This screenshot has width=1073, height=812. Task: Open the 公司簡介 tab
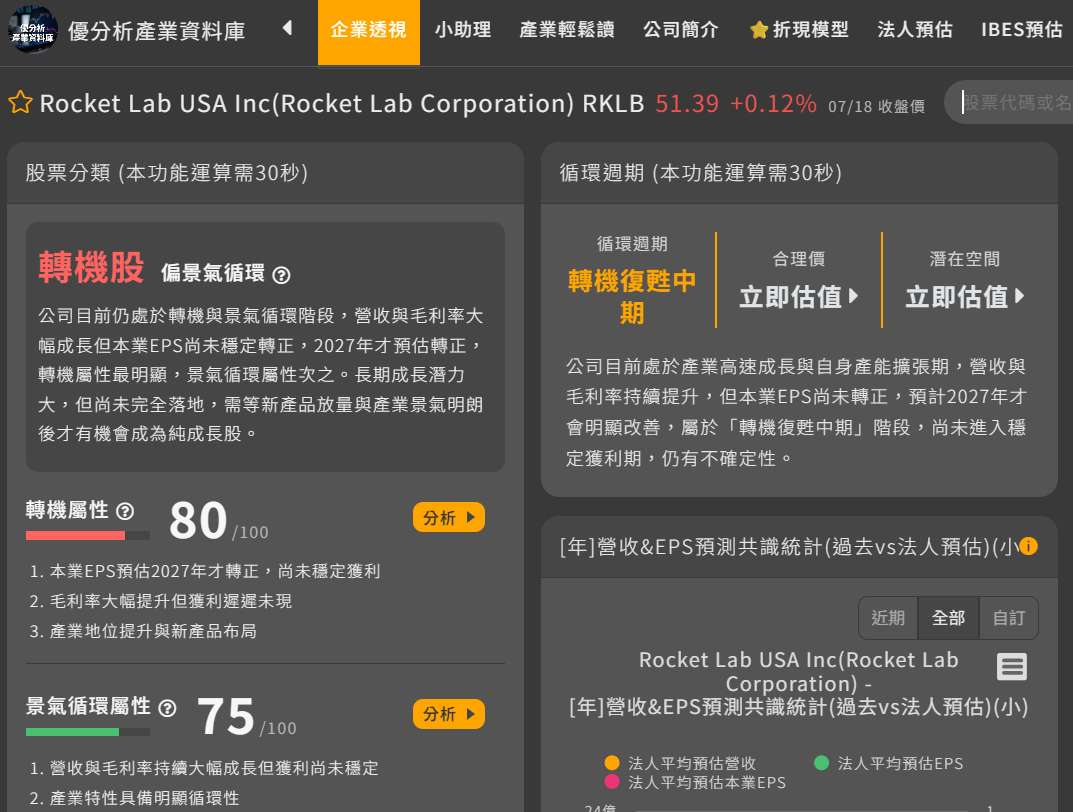click(x=681, y=30)
